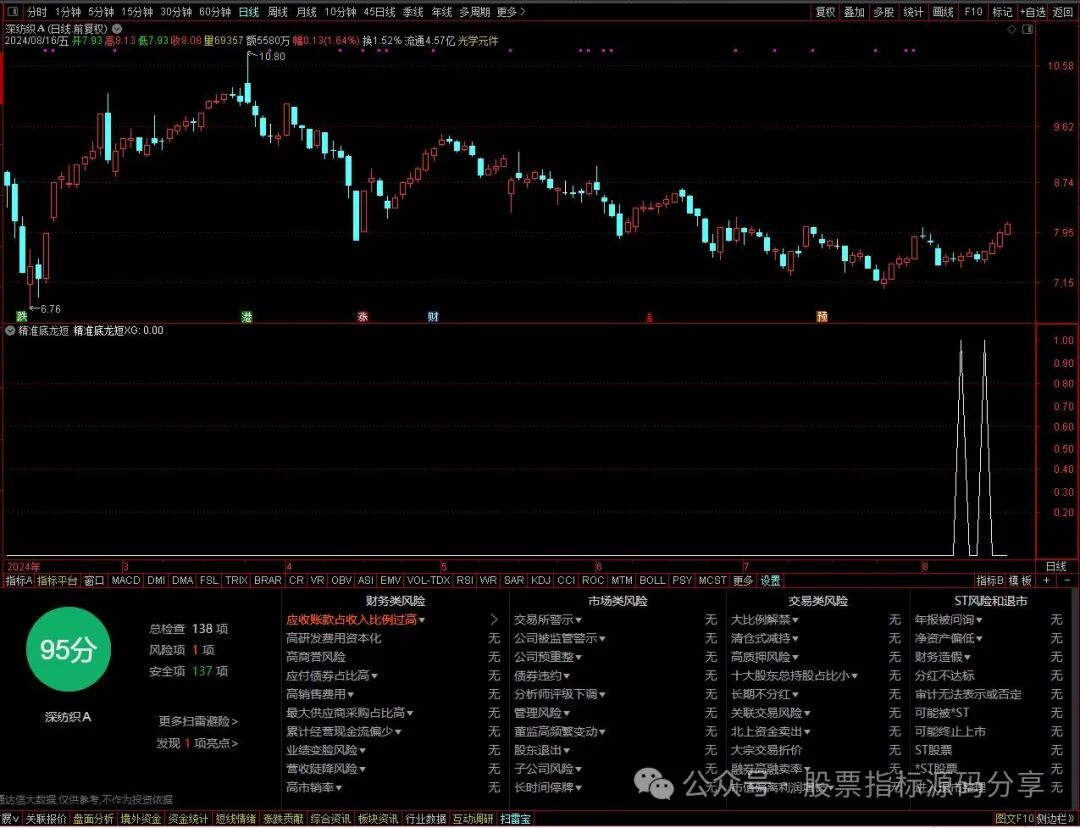Click the 模板 template button
This screenshot has height=828, width=1080.
(1021, 581)
